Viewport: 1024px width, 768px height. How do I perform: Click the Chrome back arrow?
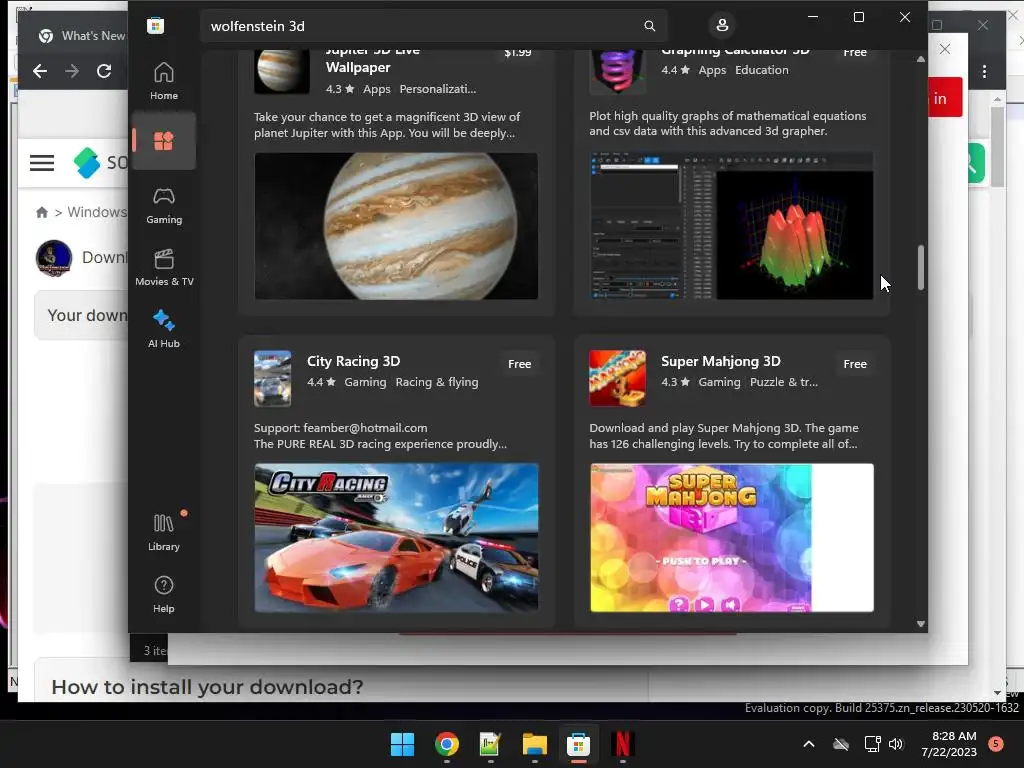point(40,71)
